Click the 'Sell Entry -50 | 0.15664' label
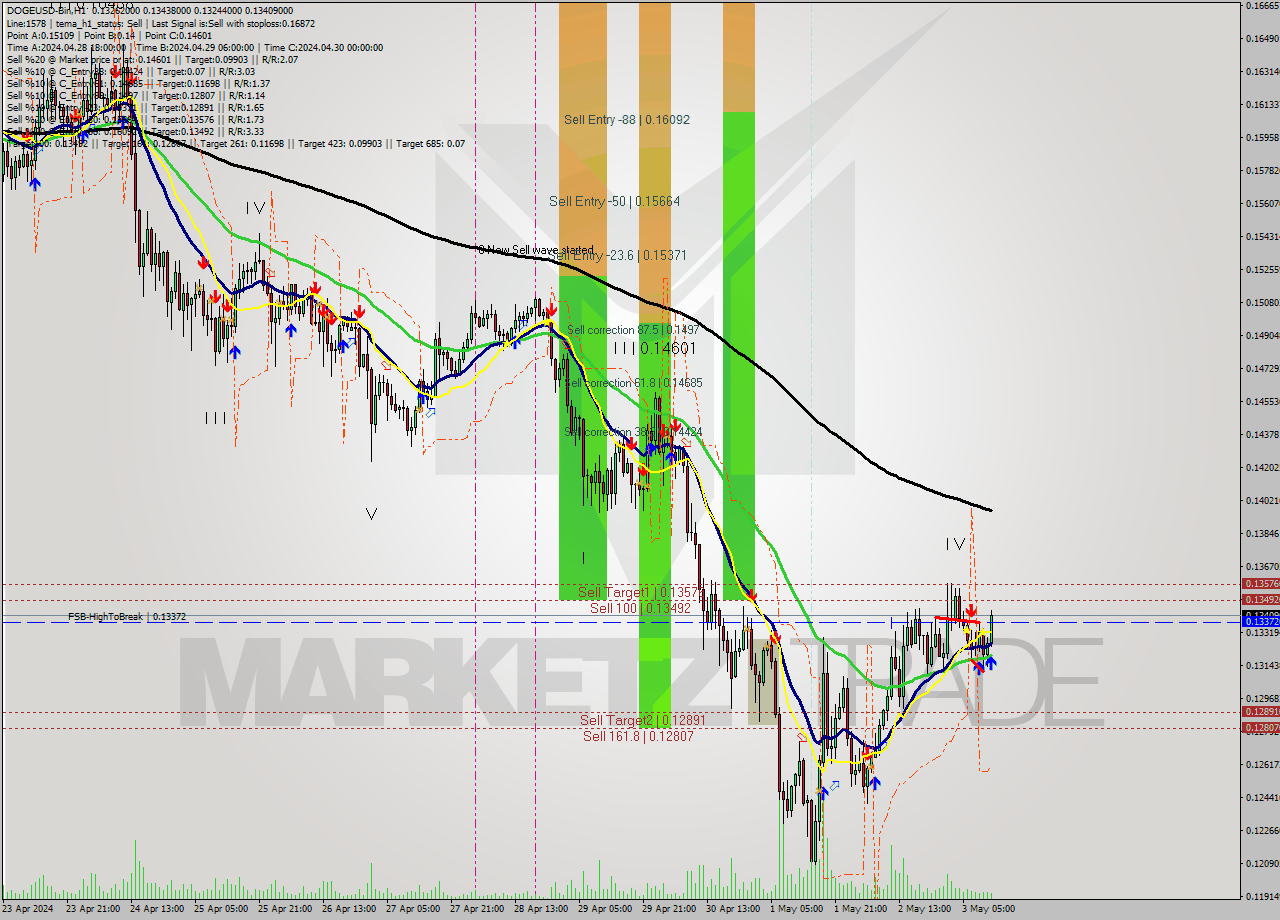Image resolution: width=1280 pixels, height=920 pixels. click(614, 201)
